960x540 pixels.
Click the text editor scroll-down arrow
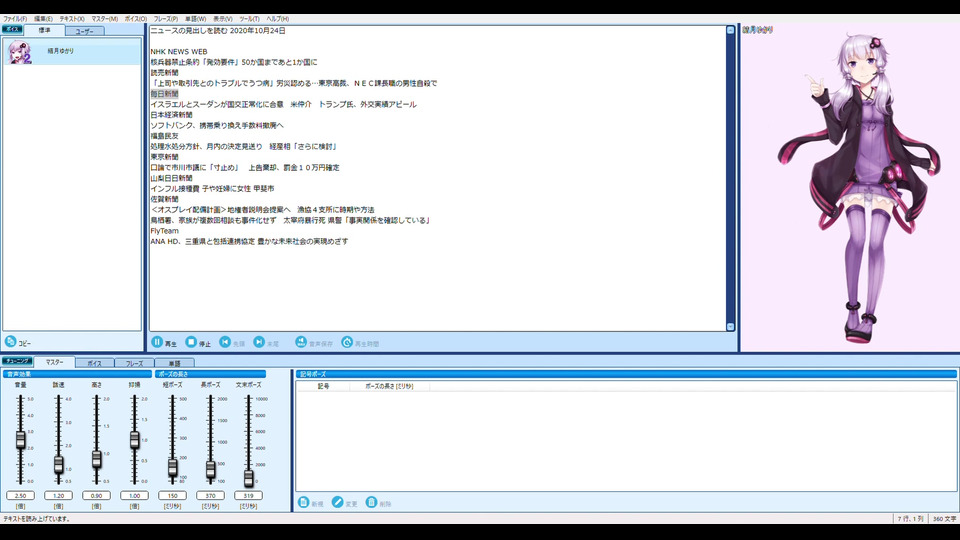tap(730, 327)
